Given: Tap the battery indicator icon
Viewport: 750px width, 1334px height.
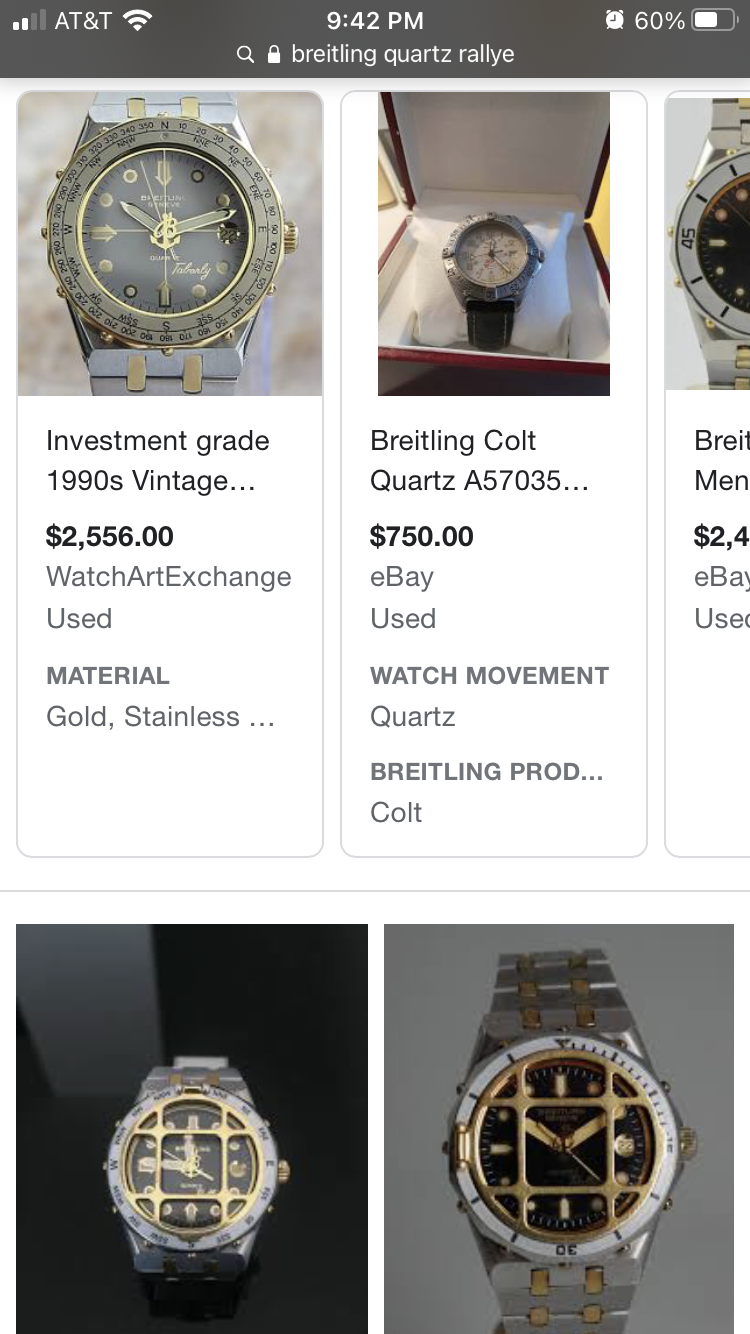Looking at the screenshot, I should [x=714, y=20].
